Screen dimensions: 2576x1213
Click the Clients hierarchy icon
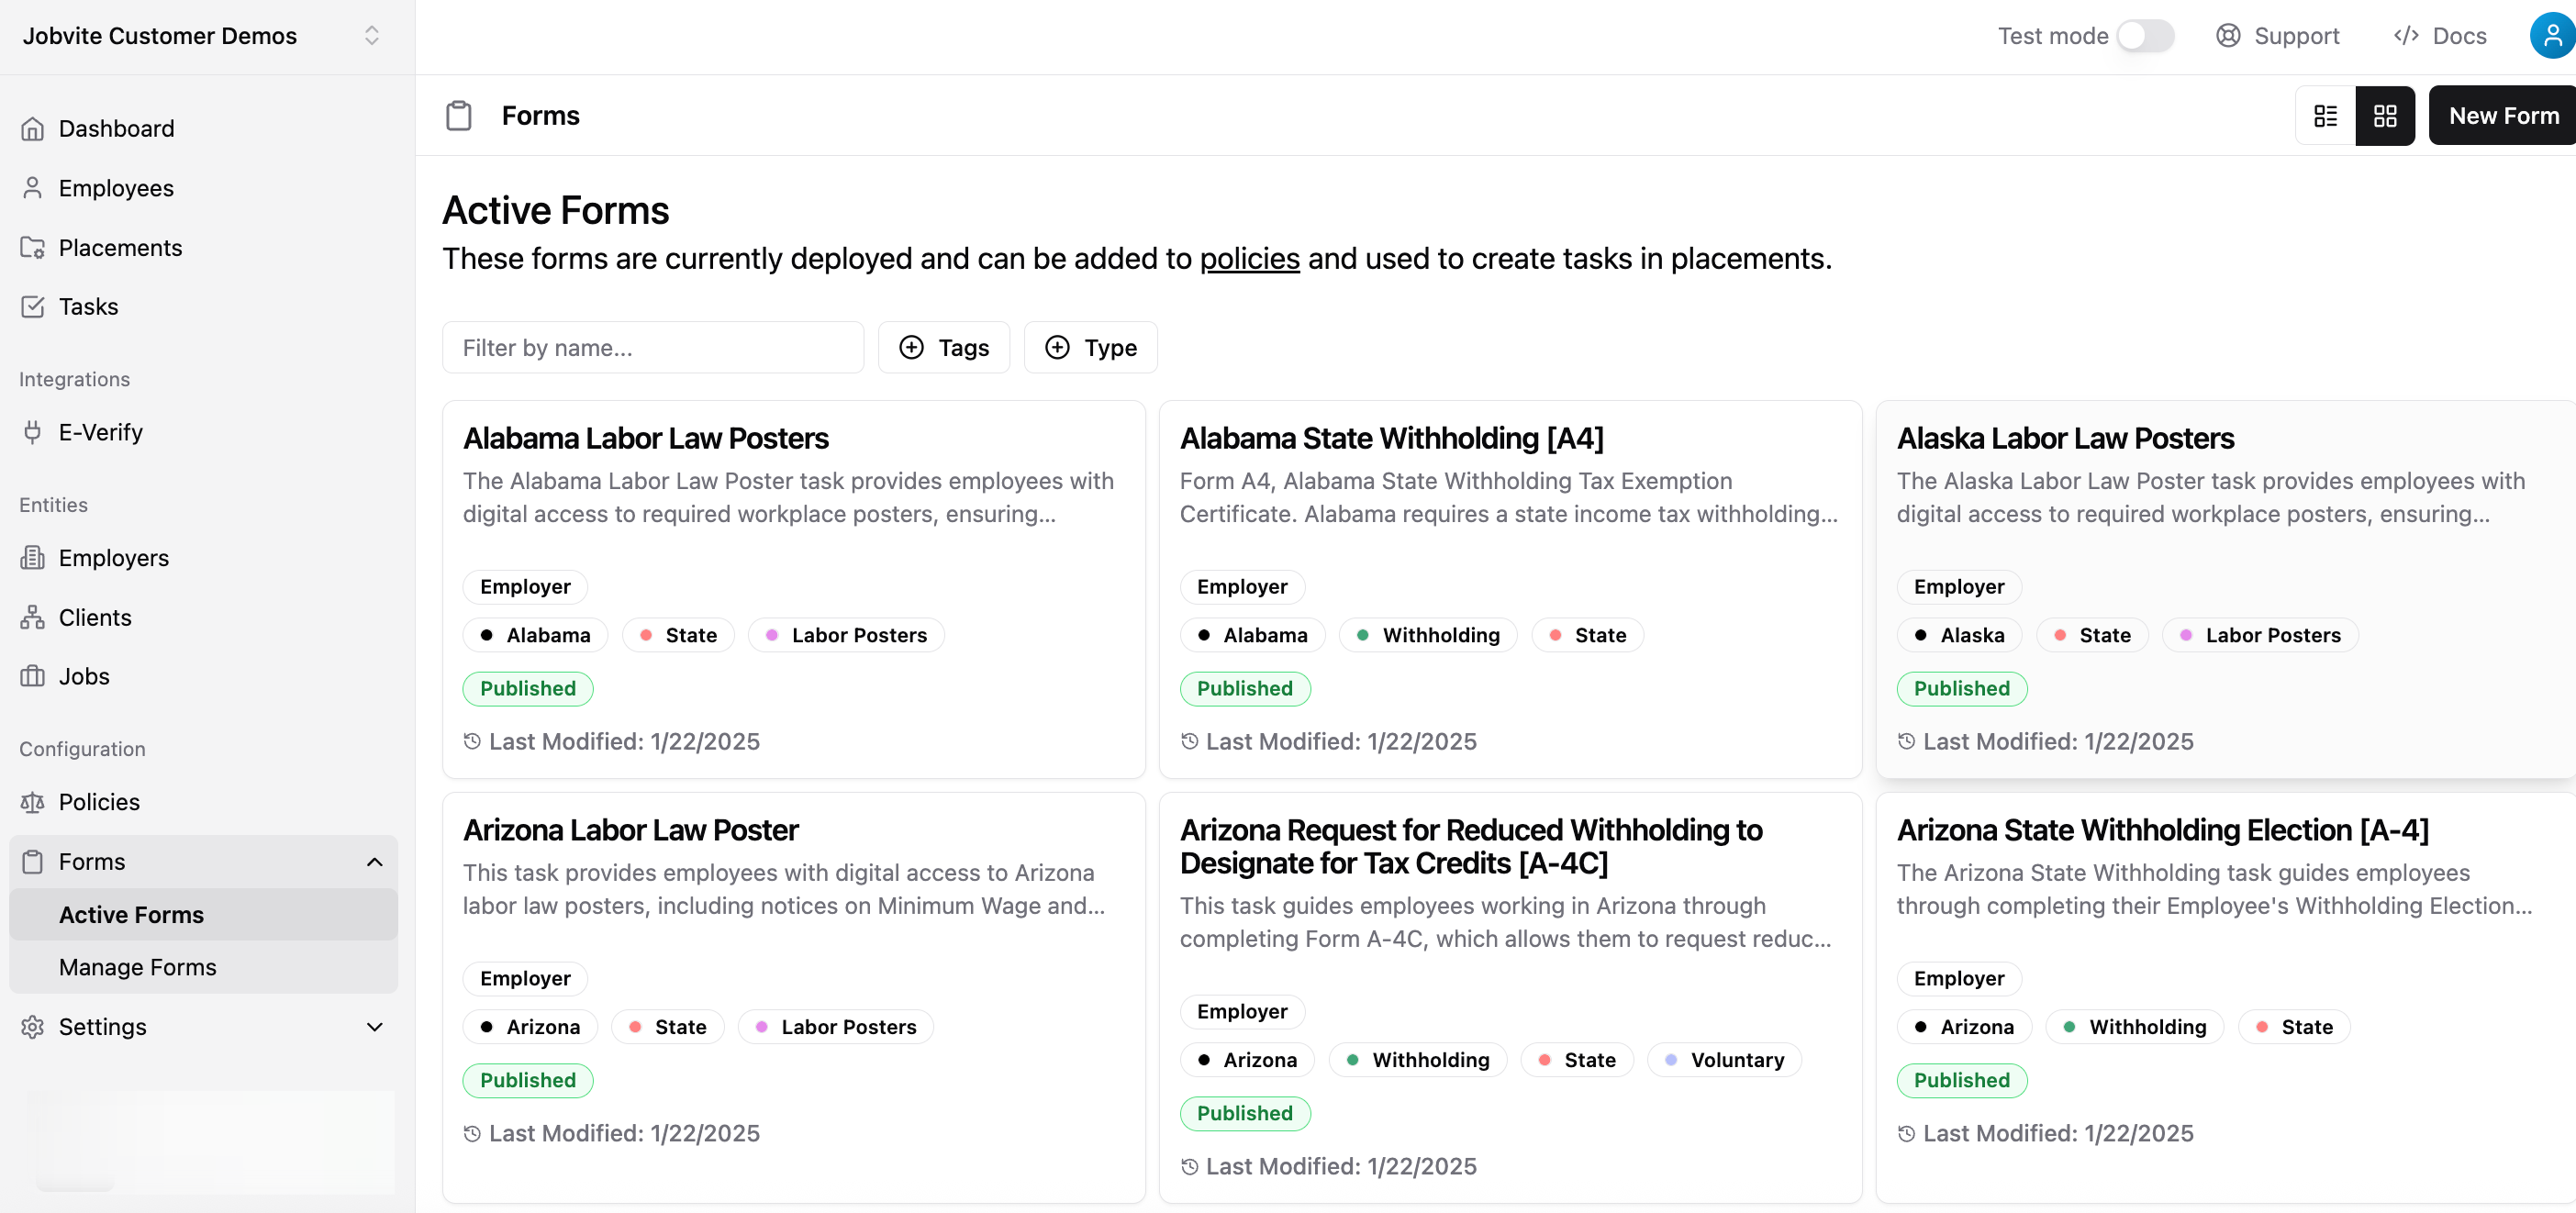pyautogui.click(x=32, y=617)
